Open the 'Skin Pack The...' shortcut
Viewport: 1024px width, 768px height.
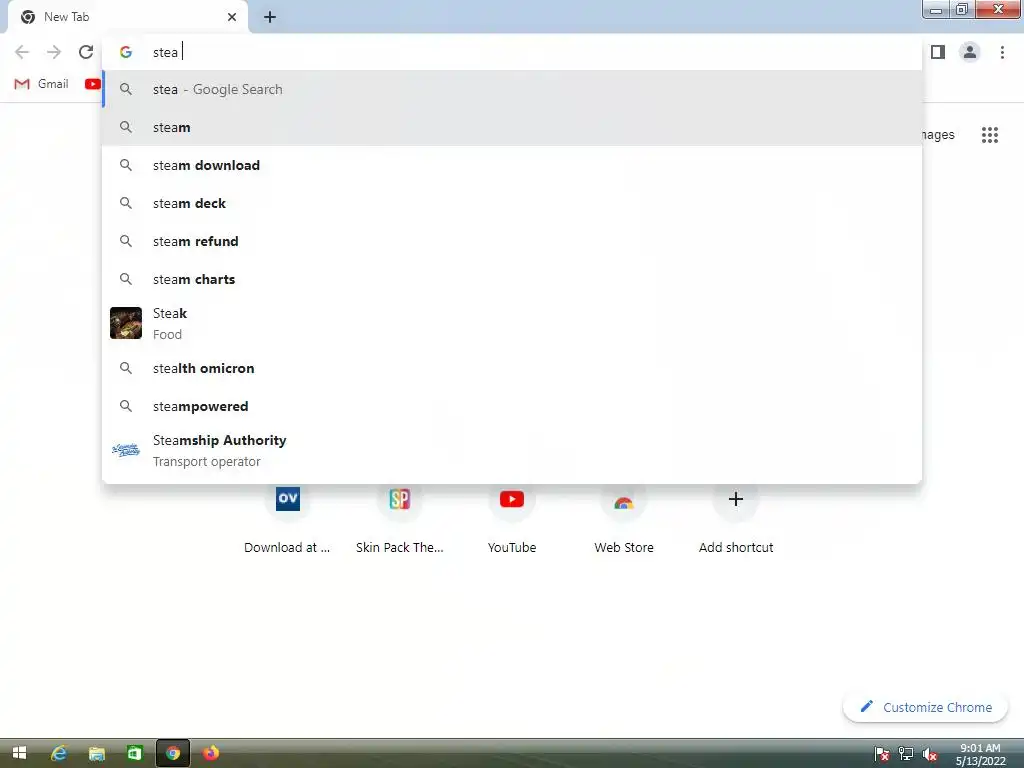coord(400,519)
